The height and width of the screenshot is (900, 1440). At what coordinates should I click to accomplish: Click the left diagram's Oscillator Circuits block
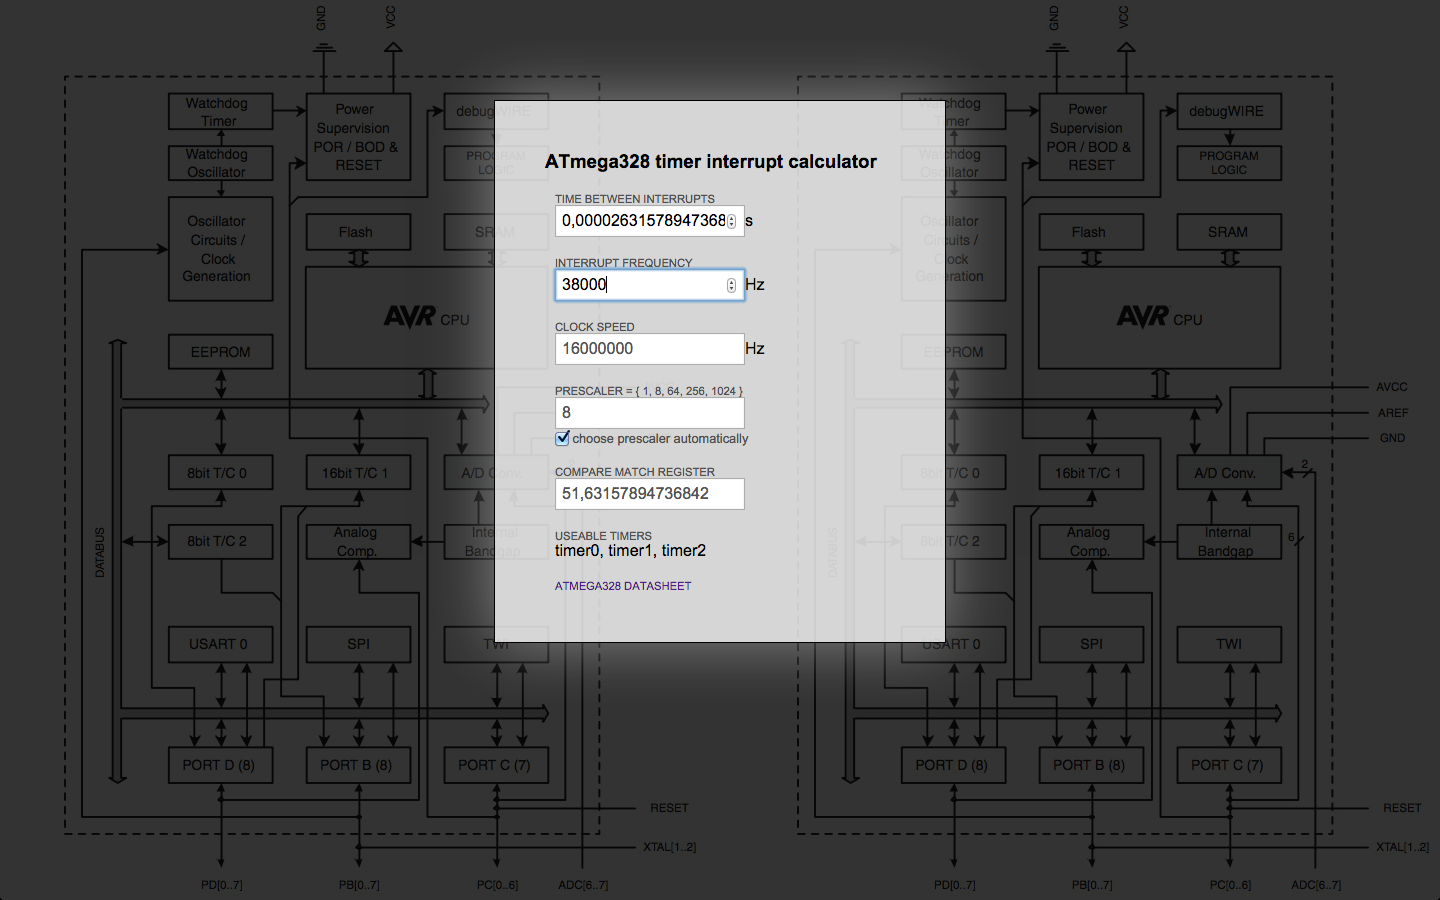220,249
